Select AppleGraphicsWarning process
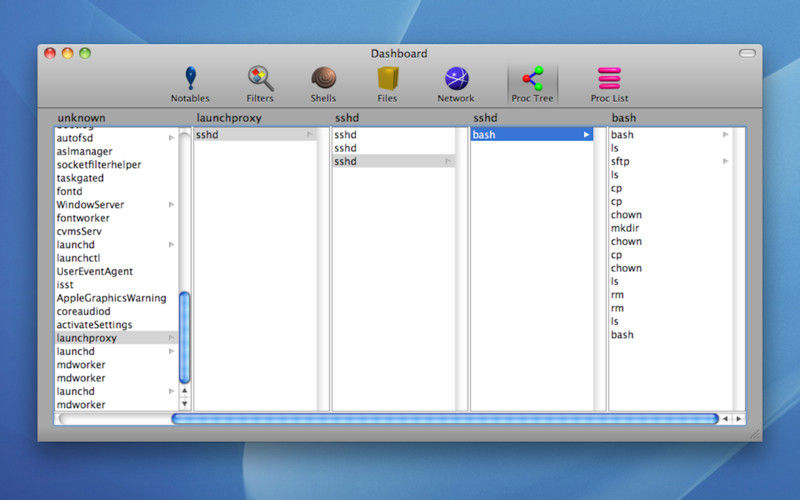The width and height of the screenshot is (800, 500). pos(116,298)
